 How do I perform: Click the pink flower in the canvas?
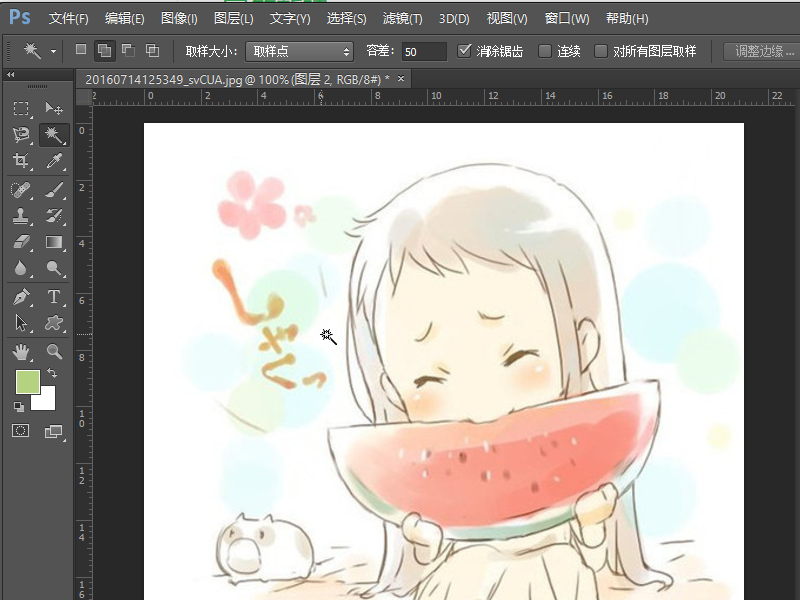(252, 204)
